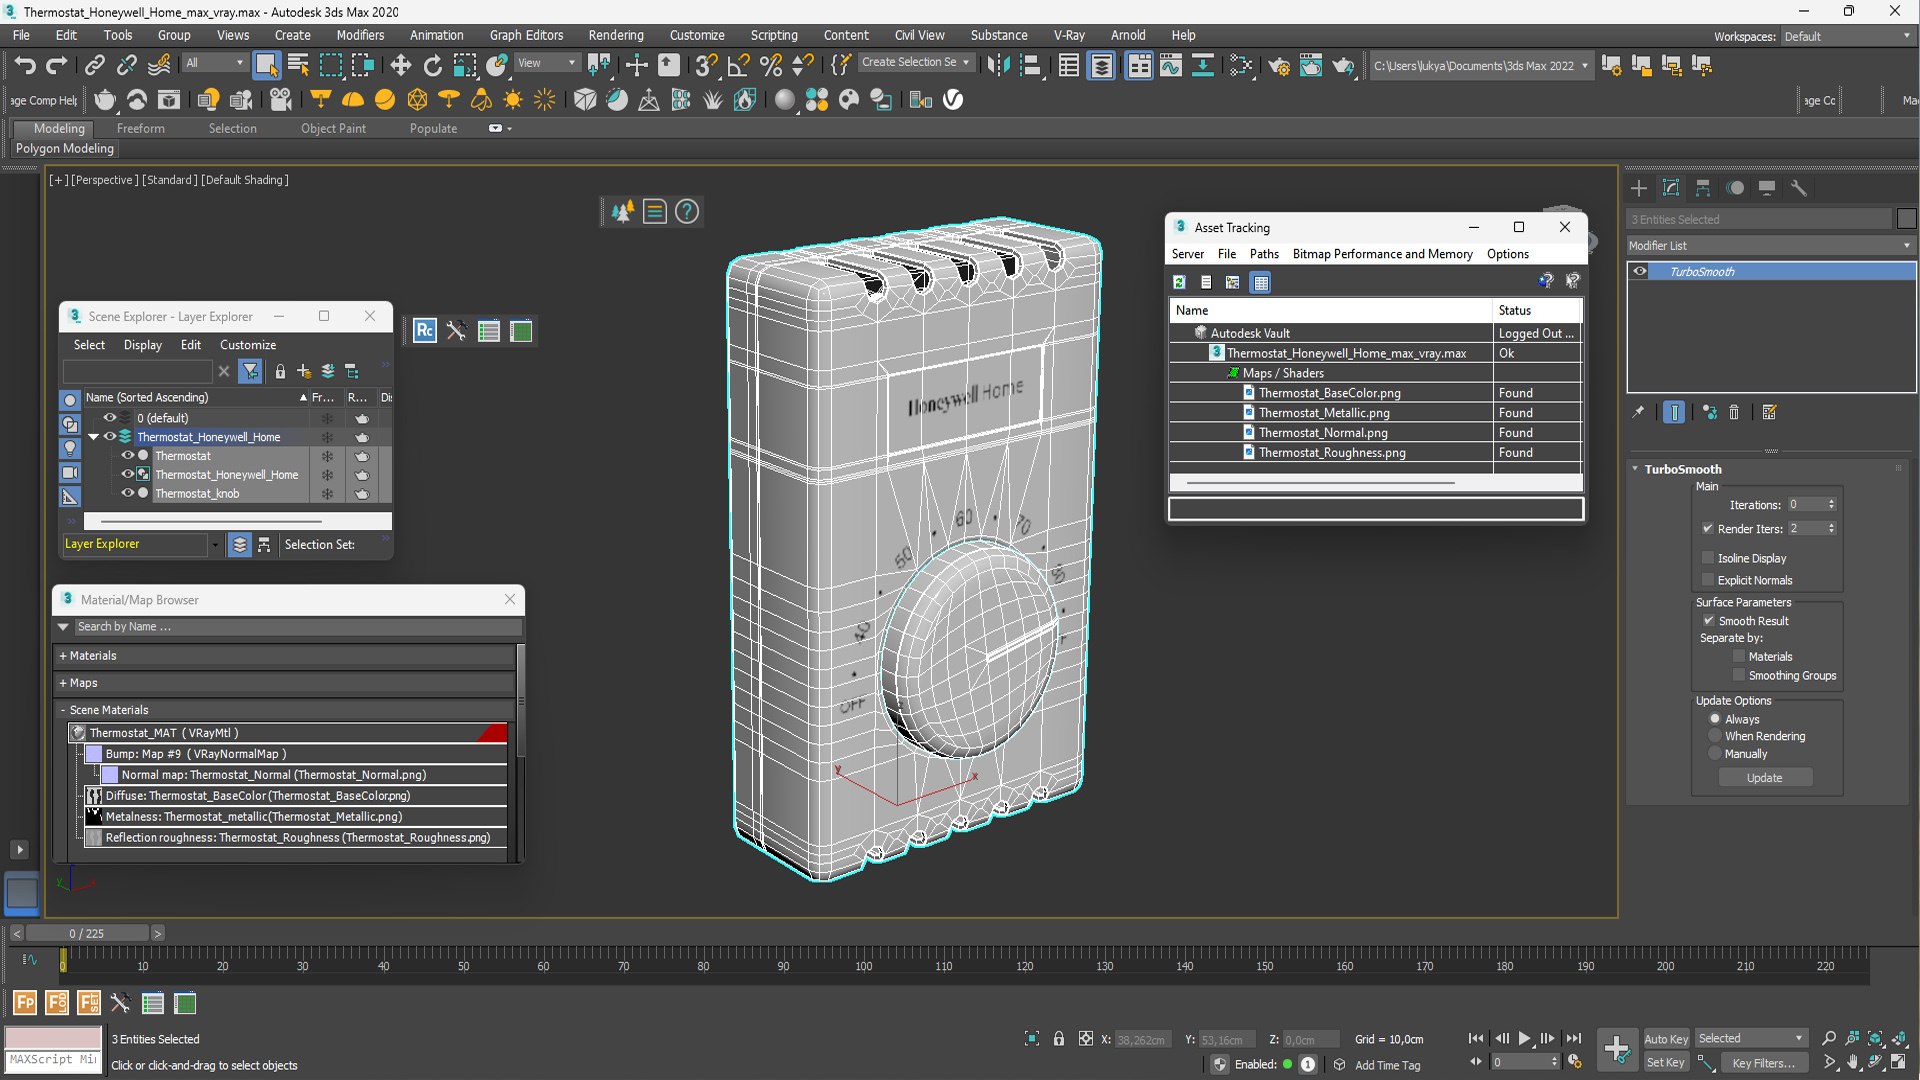Image resolution: width=1920 pixels, height=1080 pixels.
Task: Click the Rc button beside viewport
Action: pos(425,331)
